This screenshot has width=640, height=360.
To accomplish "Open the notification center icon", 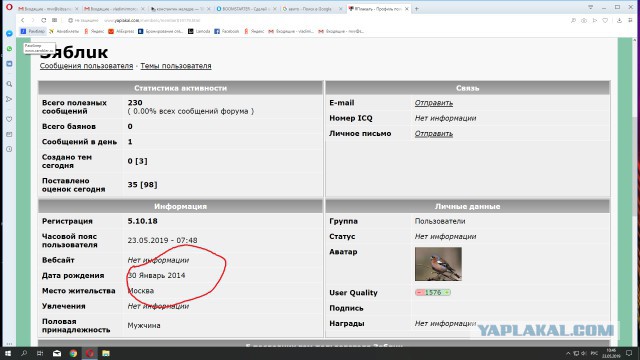I will click(629, 353).
